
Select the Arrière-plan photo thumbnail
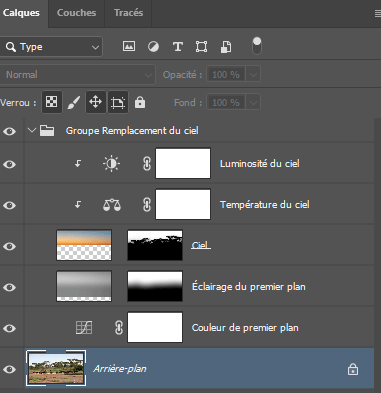[x=56, y=368]
